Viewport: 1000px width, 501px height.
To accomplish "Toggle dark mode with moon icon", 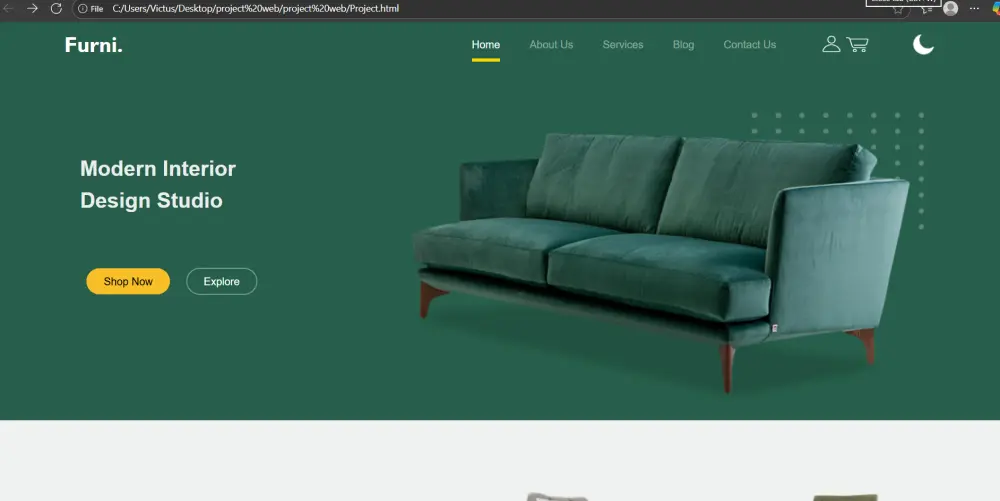I will tap(923, 44).
